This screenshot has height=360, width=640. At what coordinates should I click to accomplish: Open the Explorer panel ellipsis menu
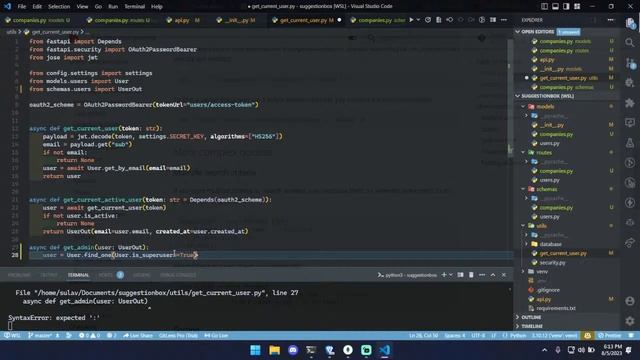(611, 20)
